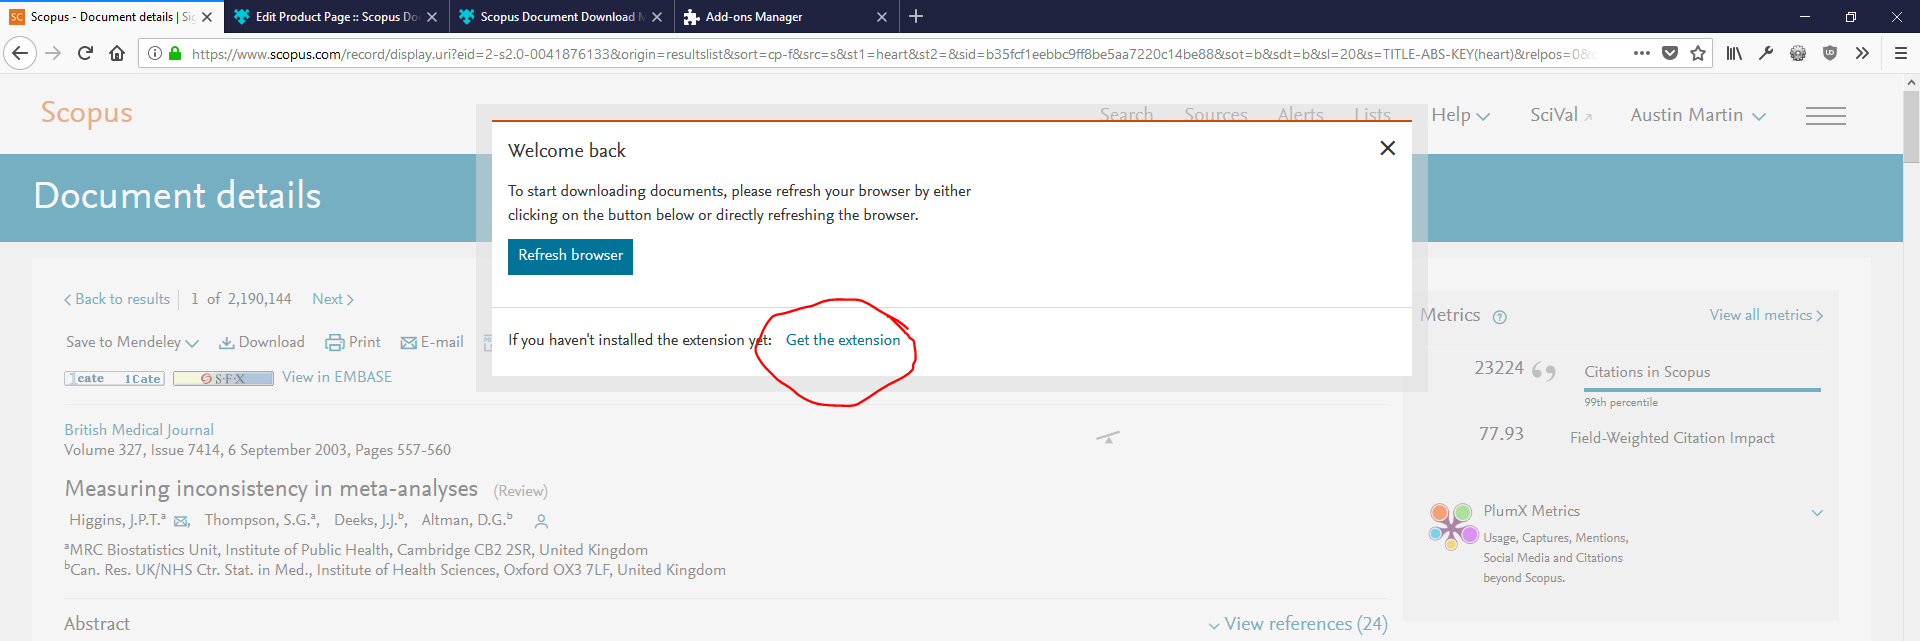Show more toolbar items via double chevron
This screenshot has height=641, width=1920.
click(1862, 53)
